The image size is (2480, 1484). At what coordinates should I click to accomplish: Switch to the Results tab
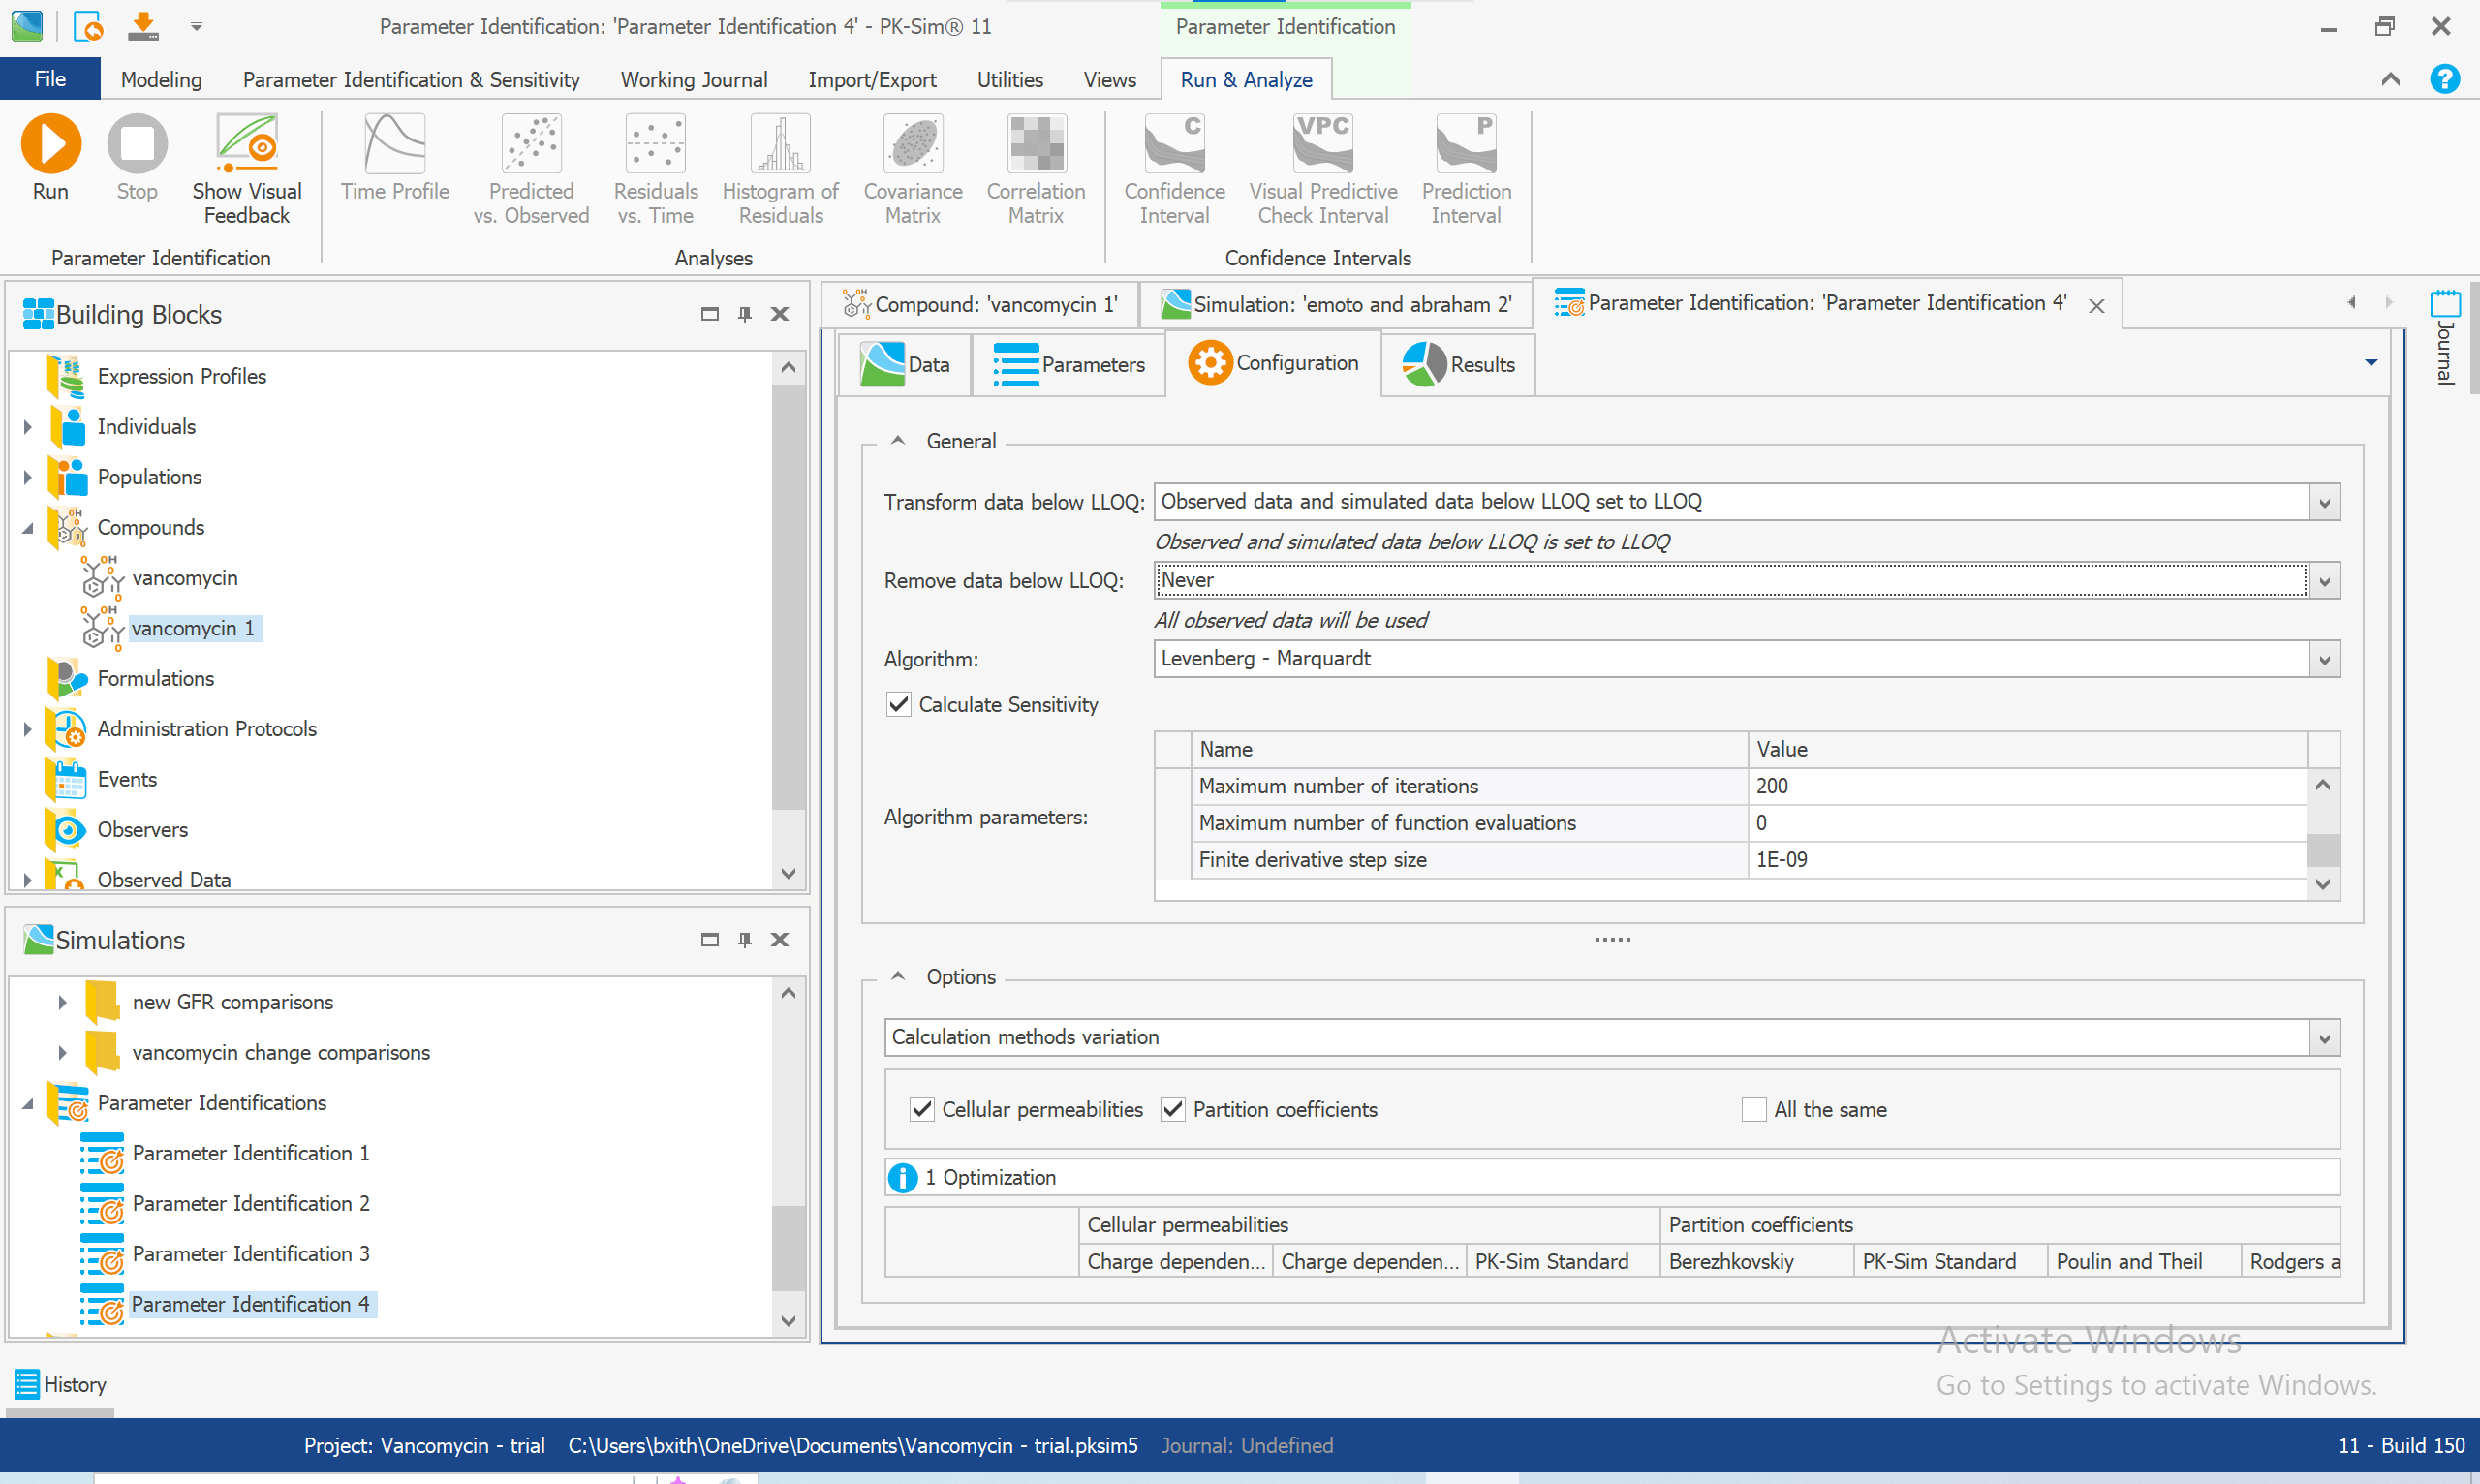(1457, 364)
